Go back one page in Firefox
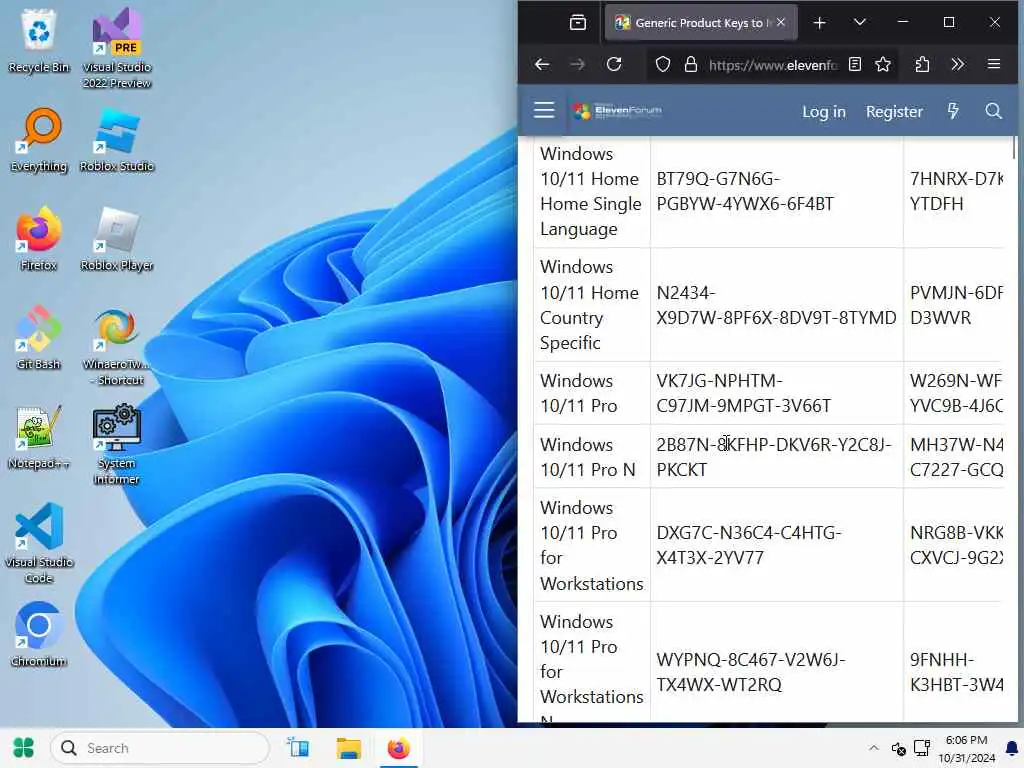 coord(542,64)
